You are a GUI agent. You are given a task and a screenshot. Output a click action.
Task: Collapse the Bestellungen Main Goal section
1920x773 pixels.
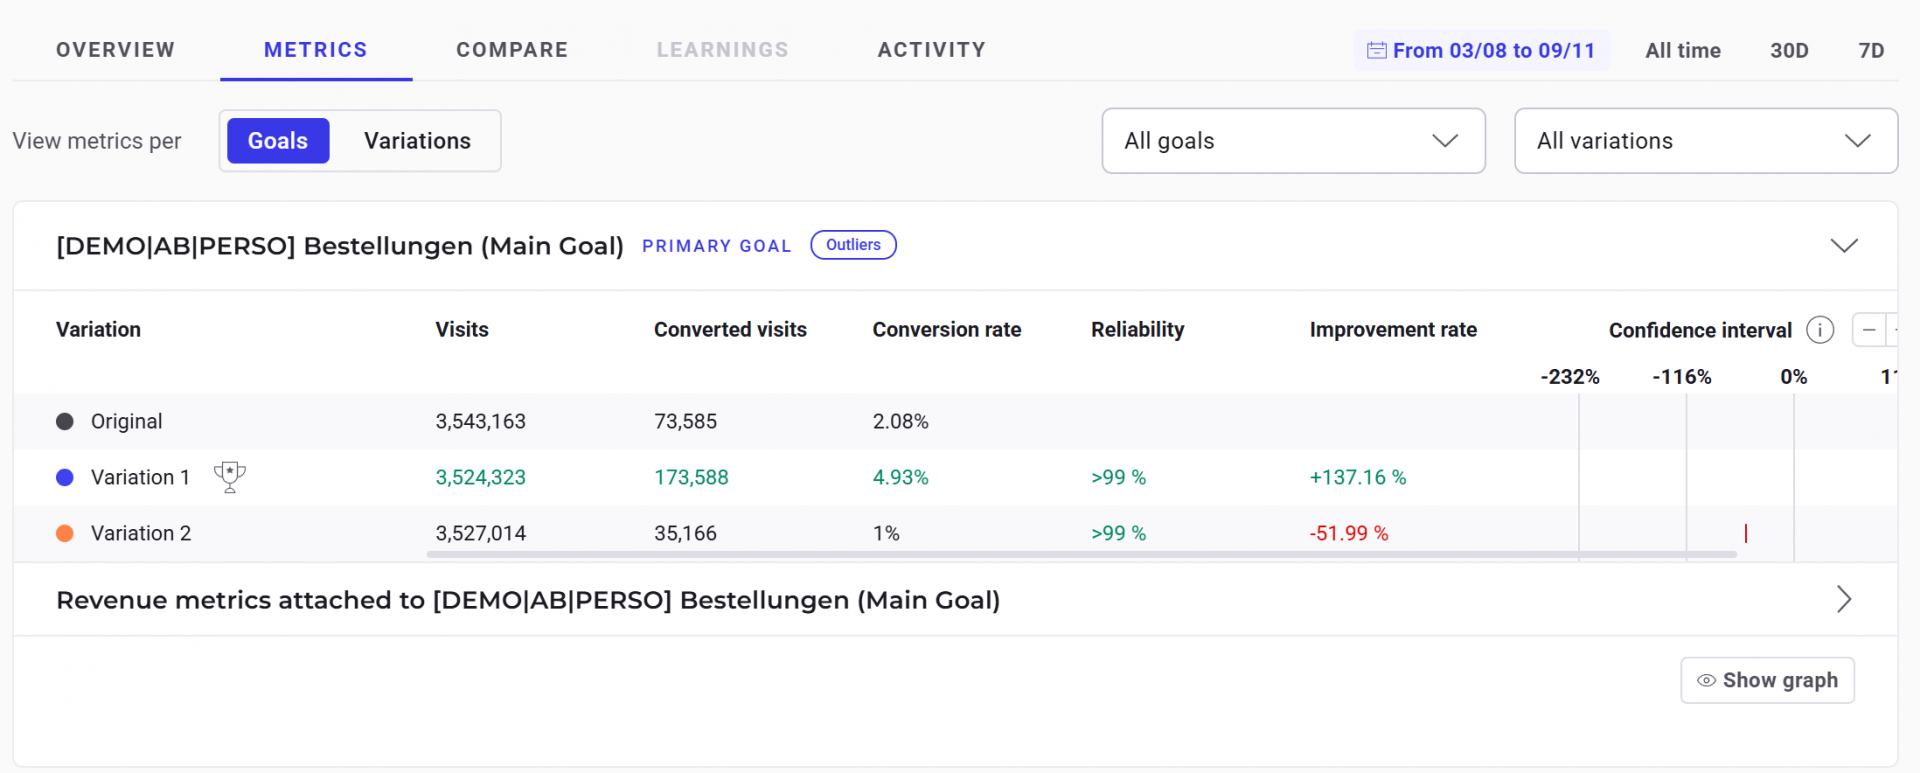1844,246
